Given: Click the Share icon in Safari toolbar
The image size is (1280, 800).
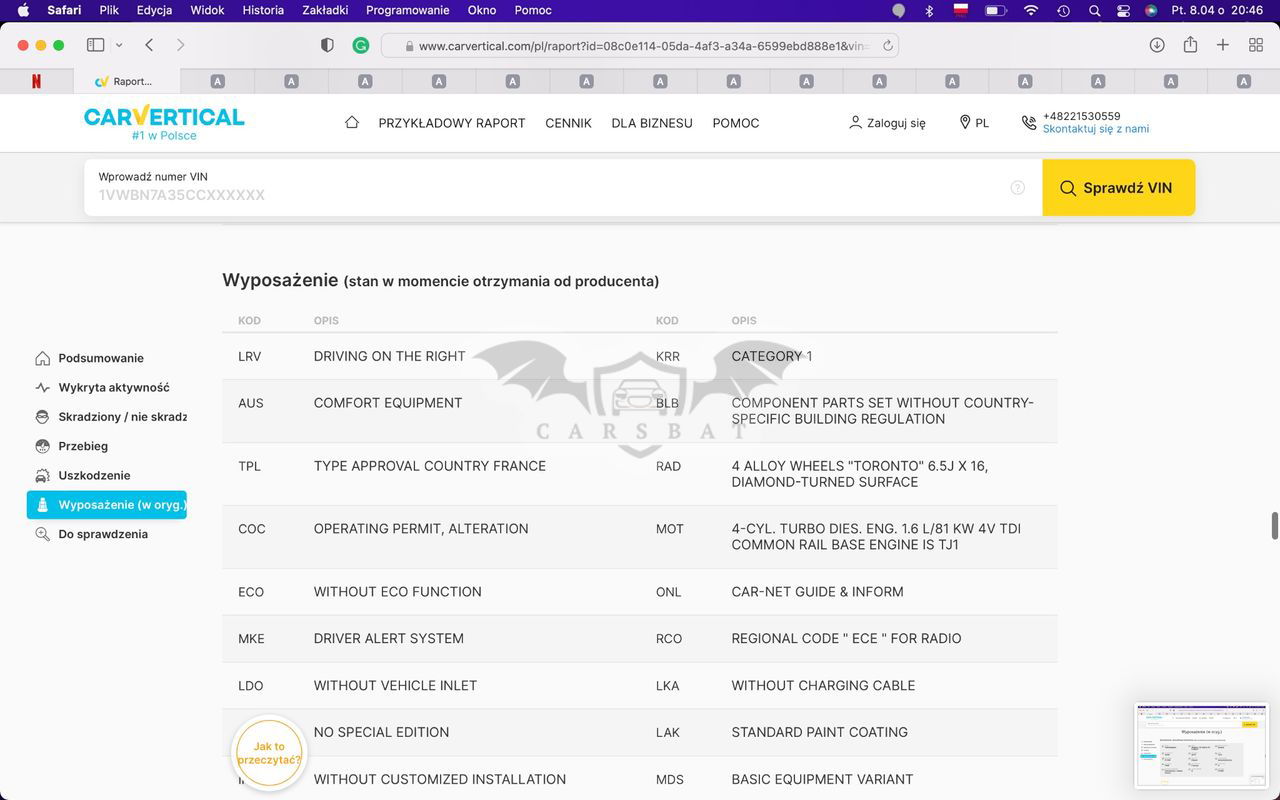Looking at the screenshot, I should point(1190,45).
